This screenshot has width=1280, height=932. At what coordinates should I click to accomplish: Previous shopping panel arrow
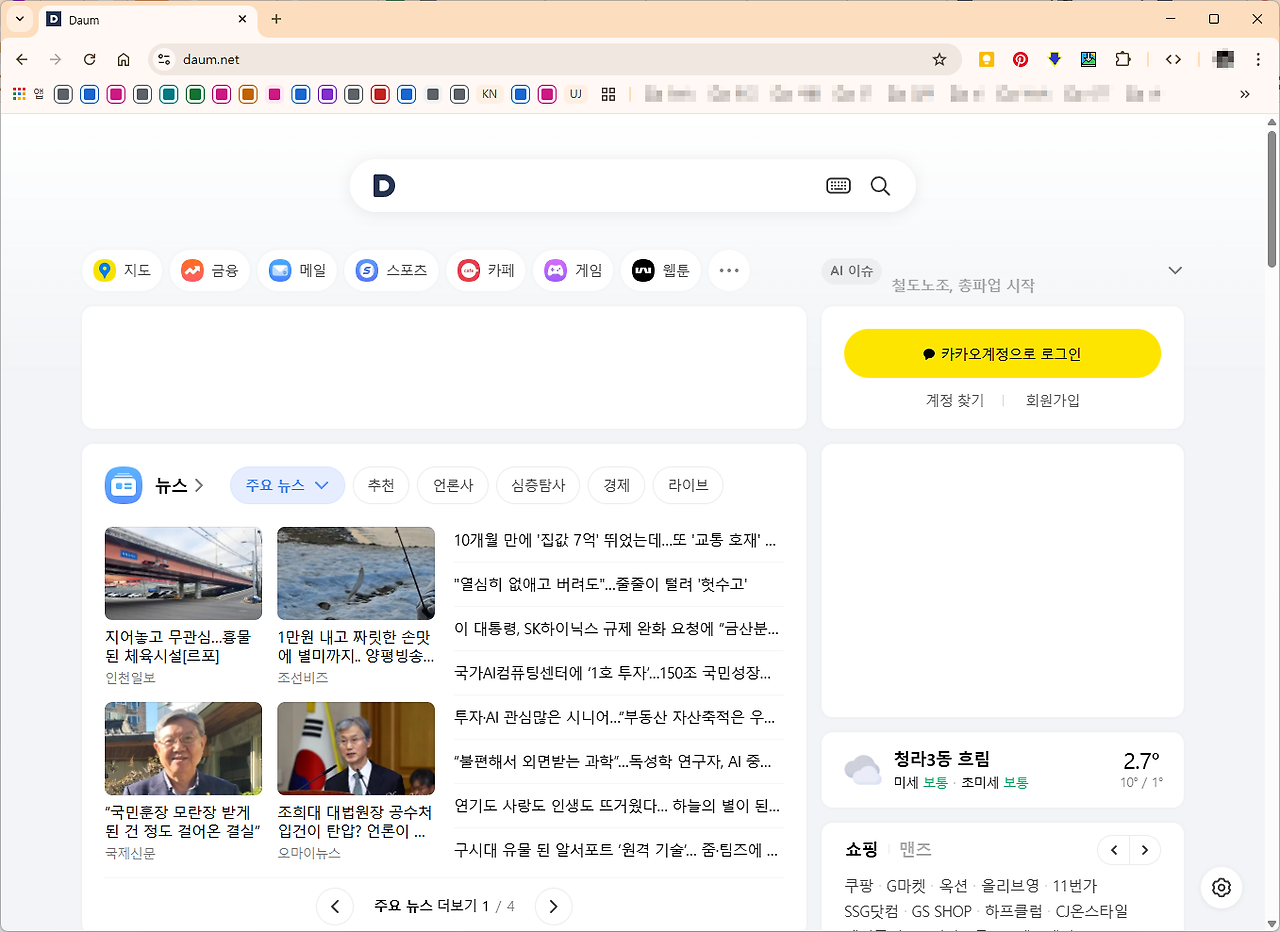point(1114,851)
